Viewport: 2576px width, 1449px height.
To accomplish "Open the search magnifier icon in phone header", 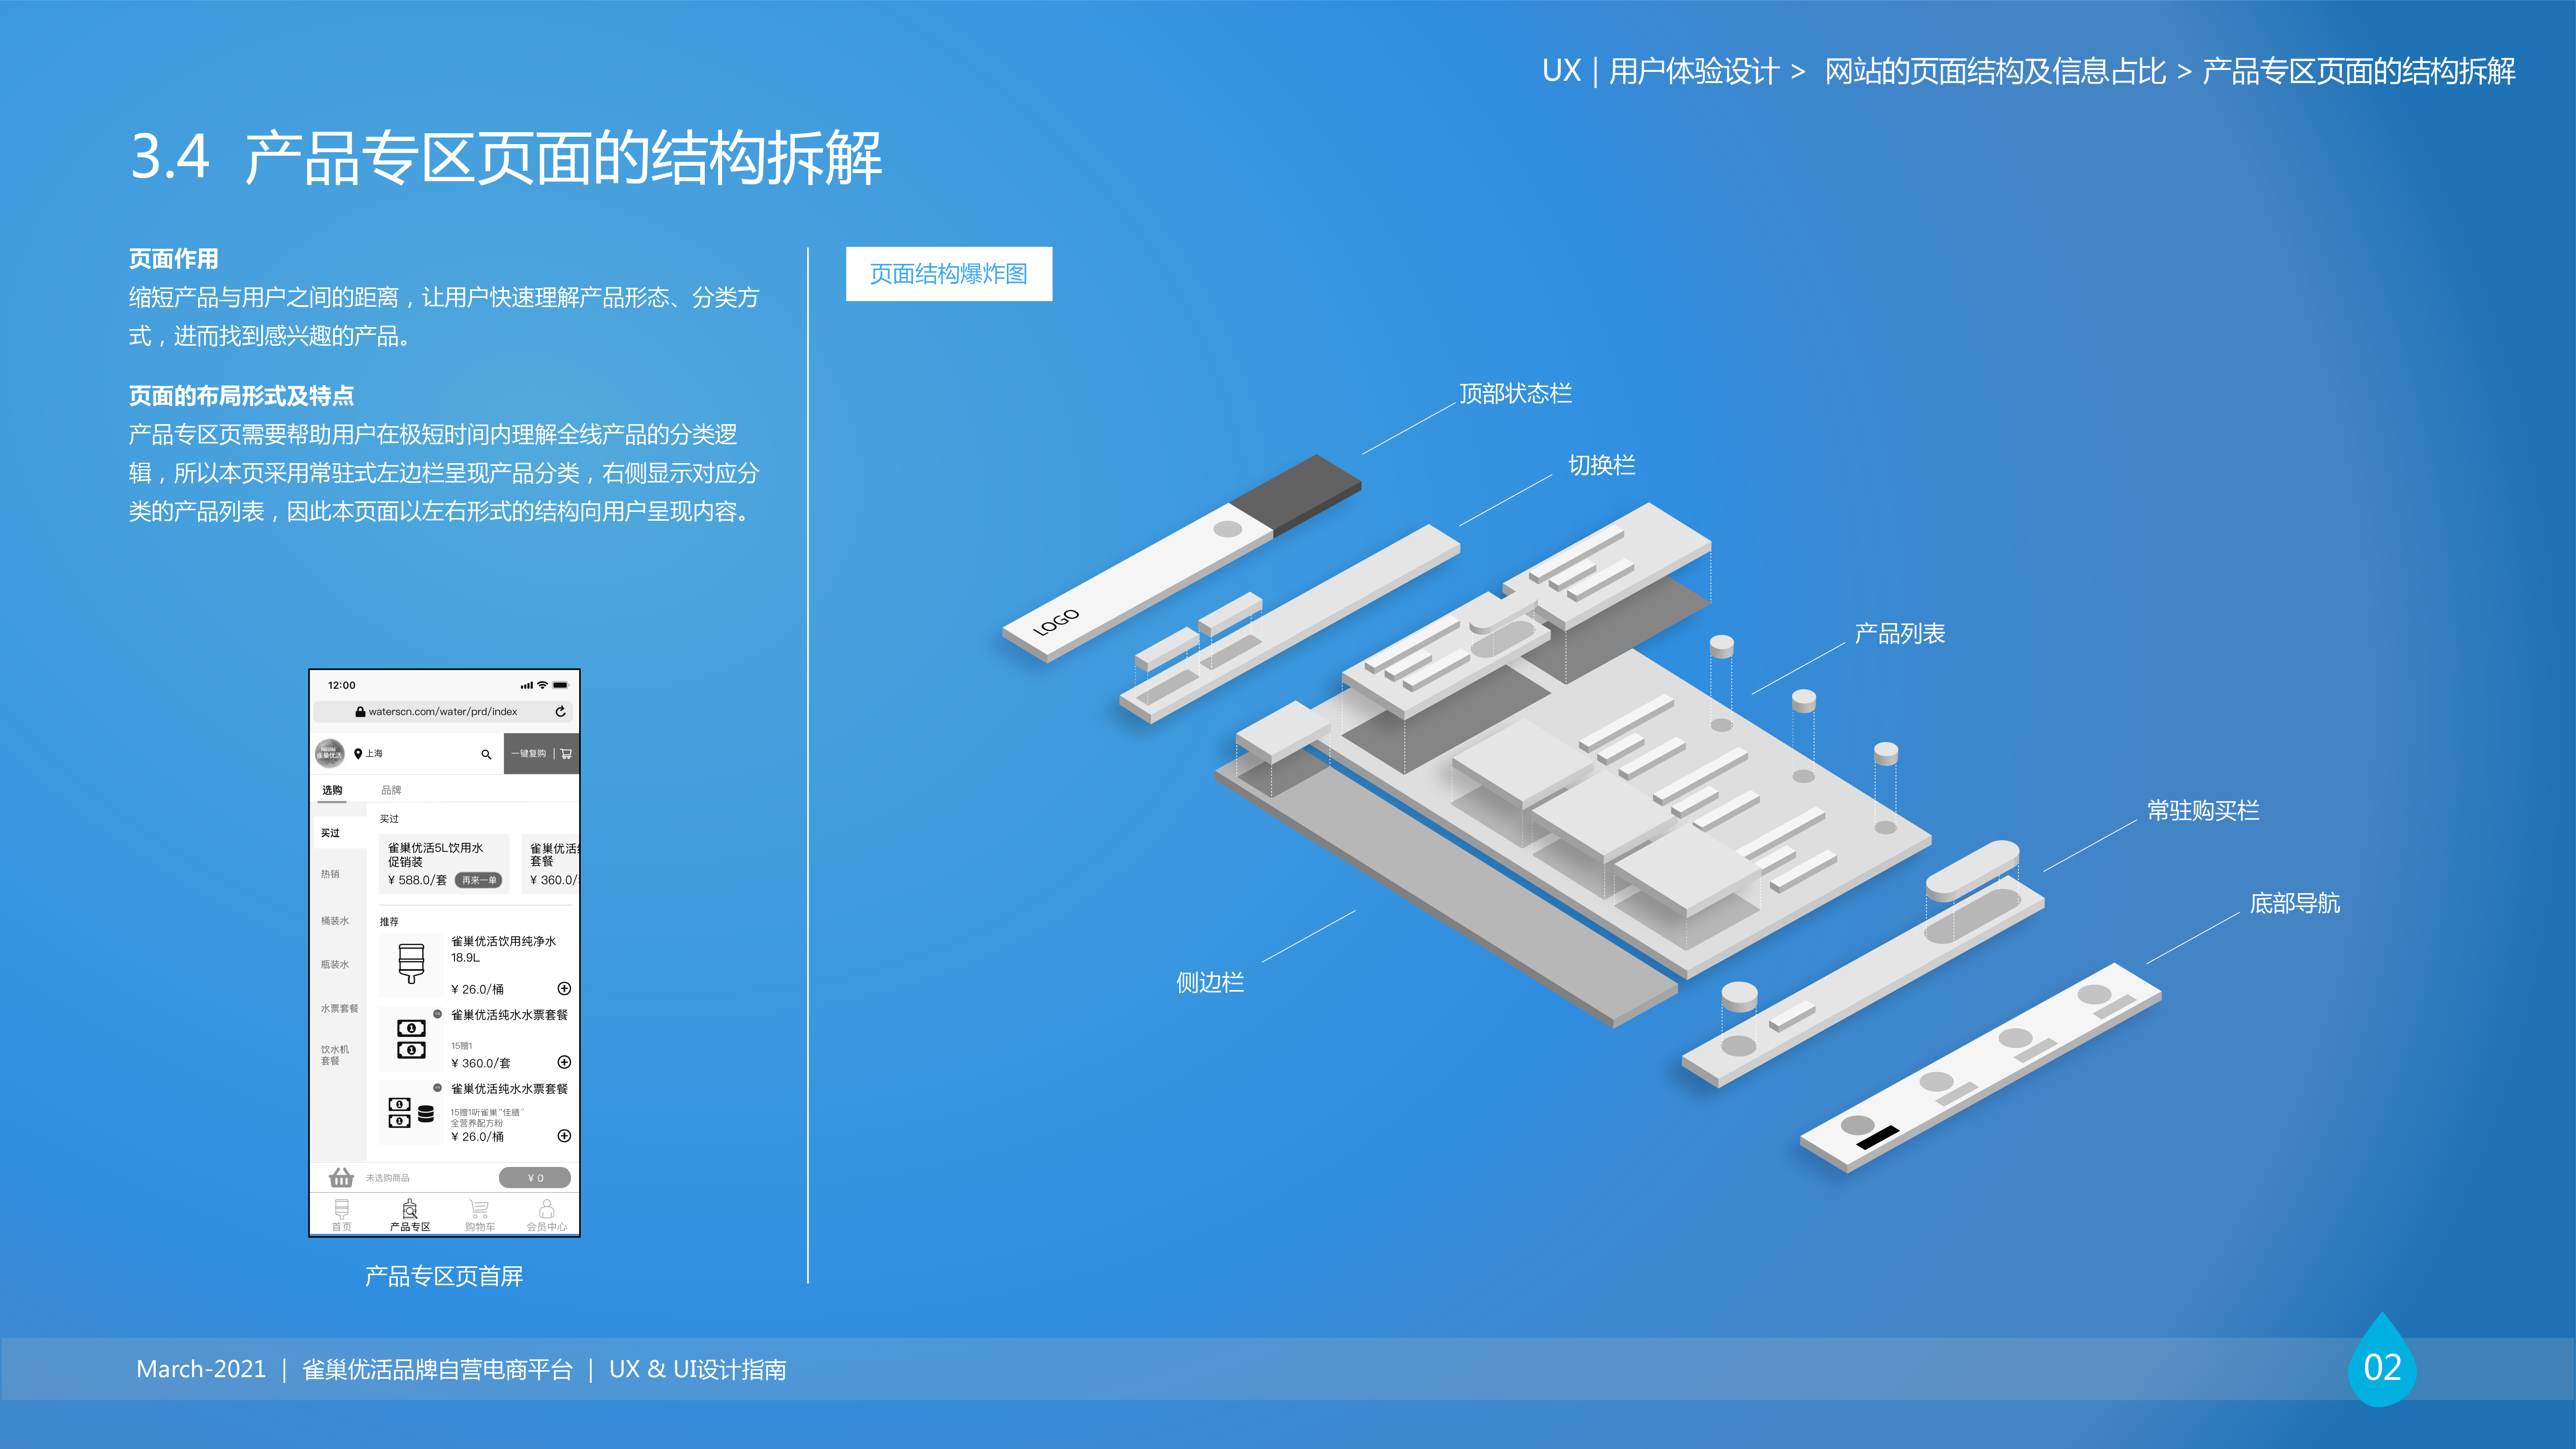I will tap(486, 754).
